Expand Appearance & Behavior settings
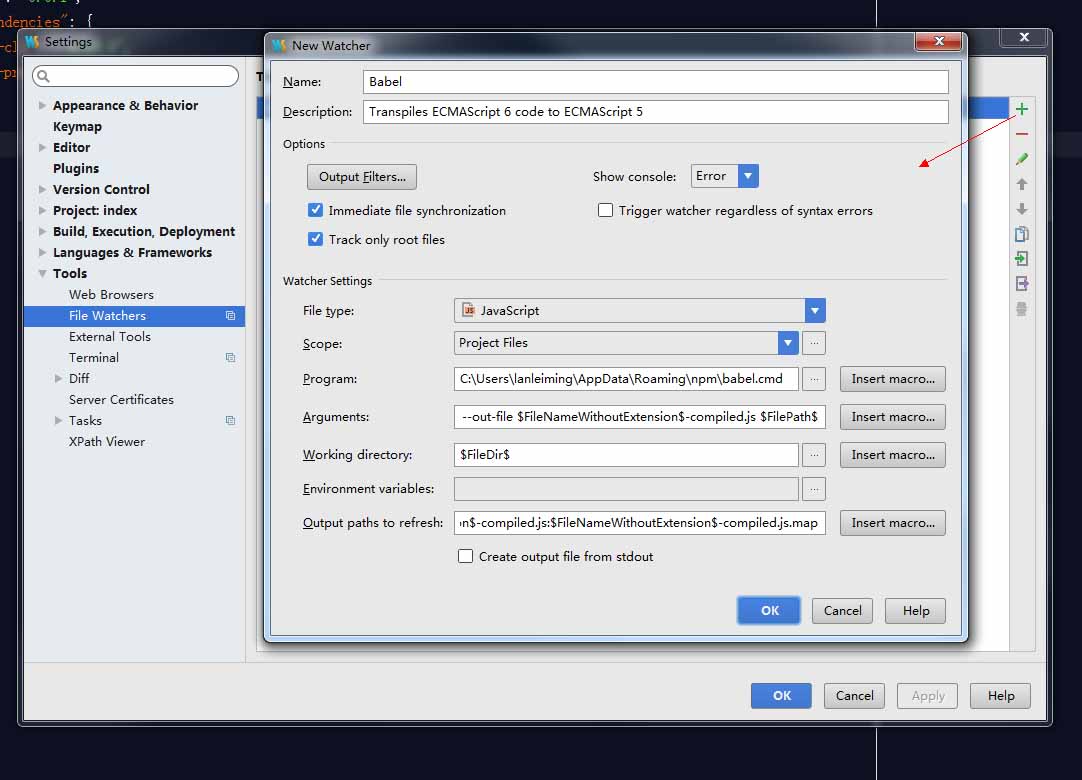 pyautogui.click(x=42, y=106)
